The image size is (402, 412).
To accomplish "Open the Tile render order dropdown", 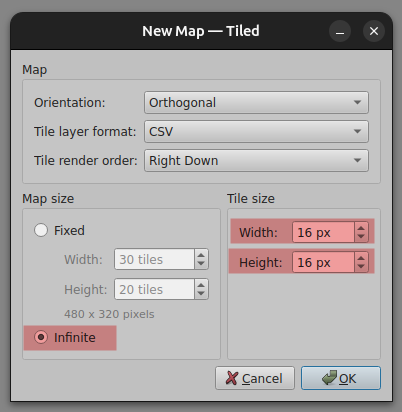I will pyautogui.click(x=256, y=161).
